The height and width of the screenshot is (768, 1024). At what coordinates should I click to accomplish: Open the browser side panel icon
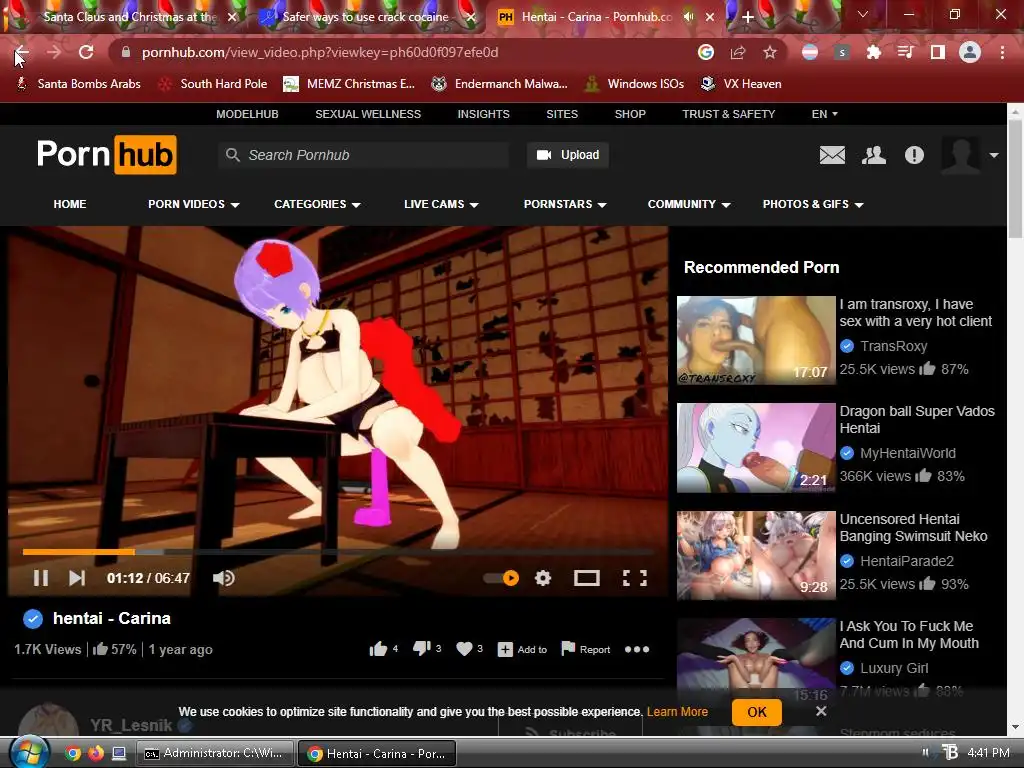click(938, 52)
